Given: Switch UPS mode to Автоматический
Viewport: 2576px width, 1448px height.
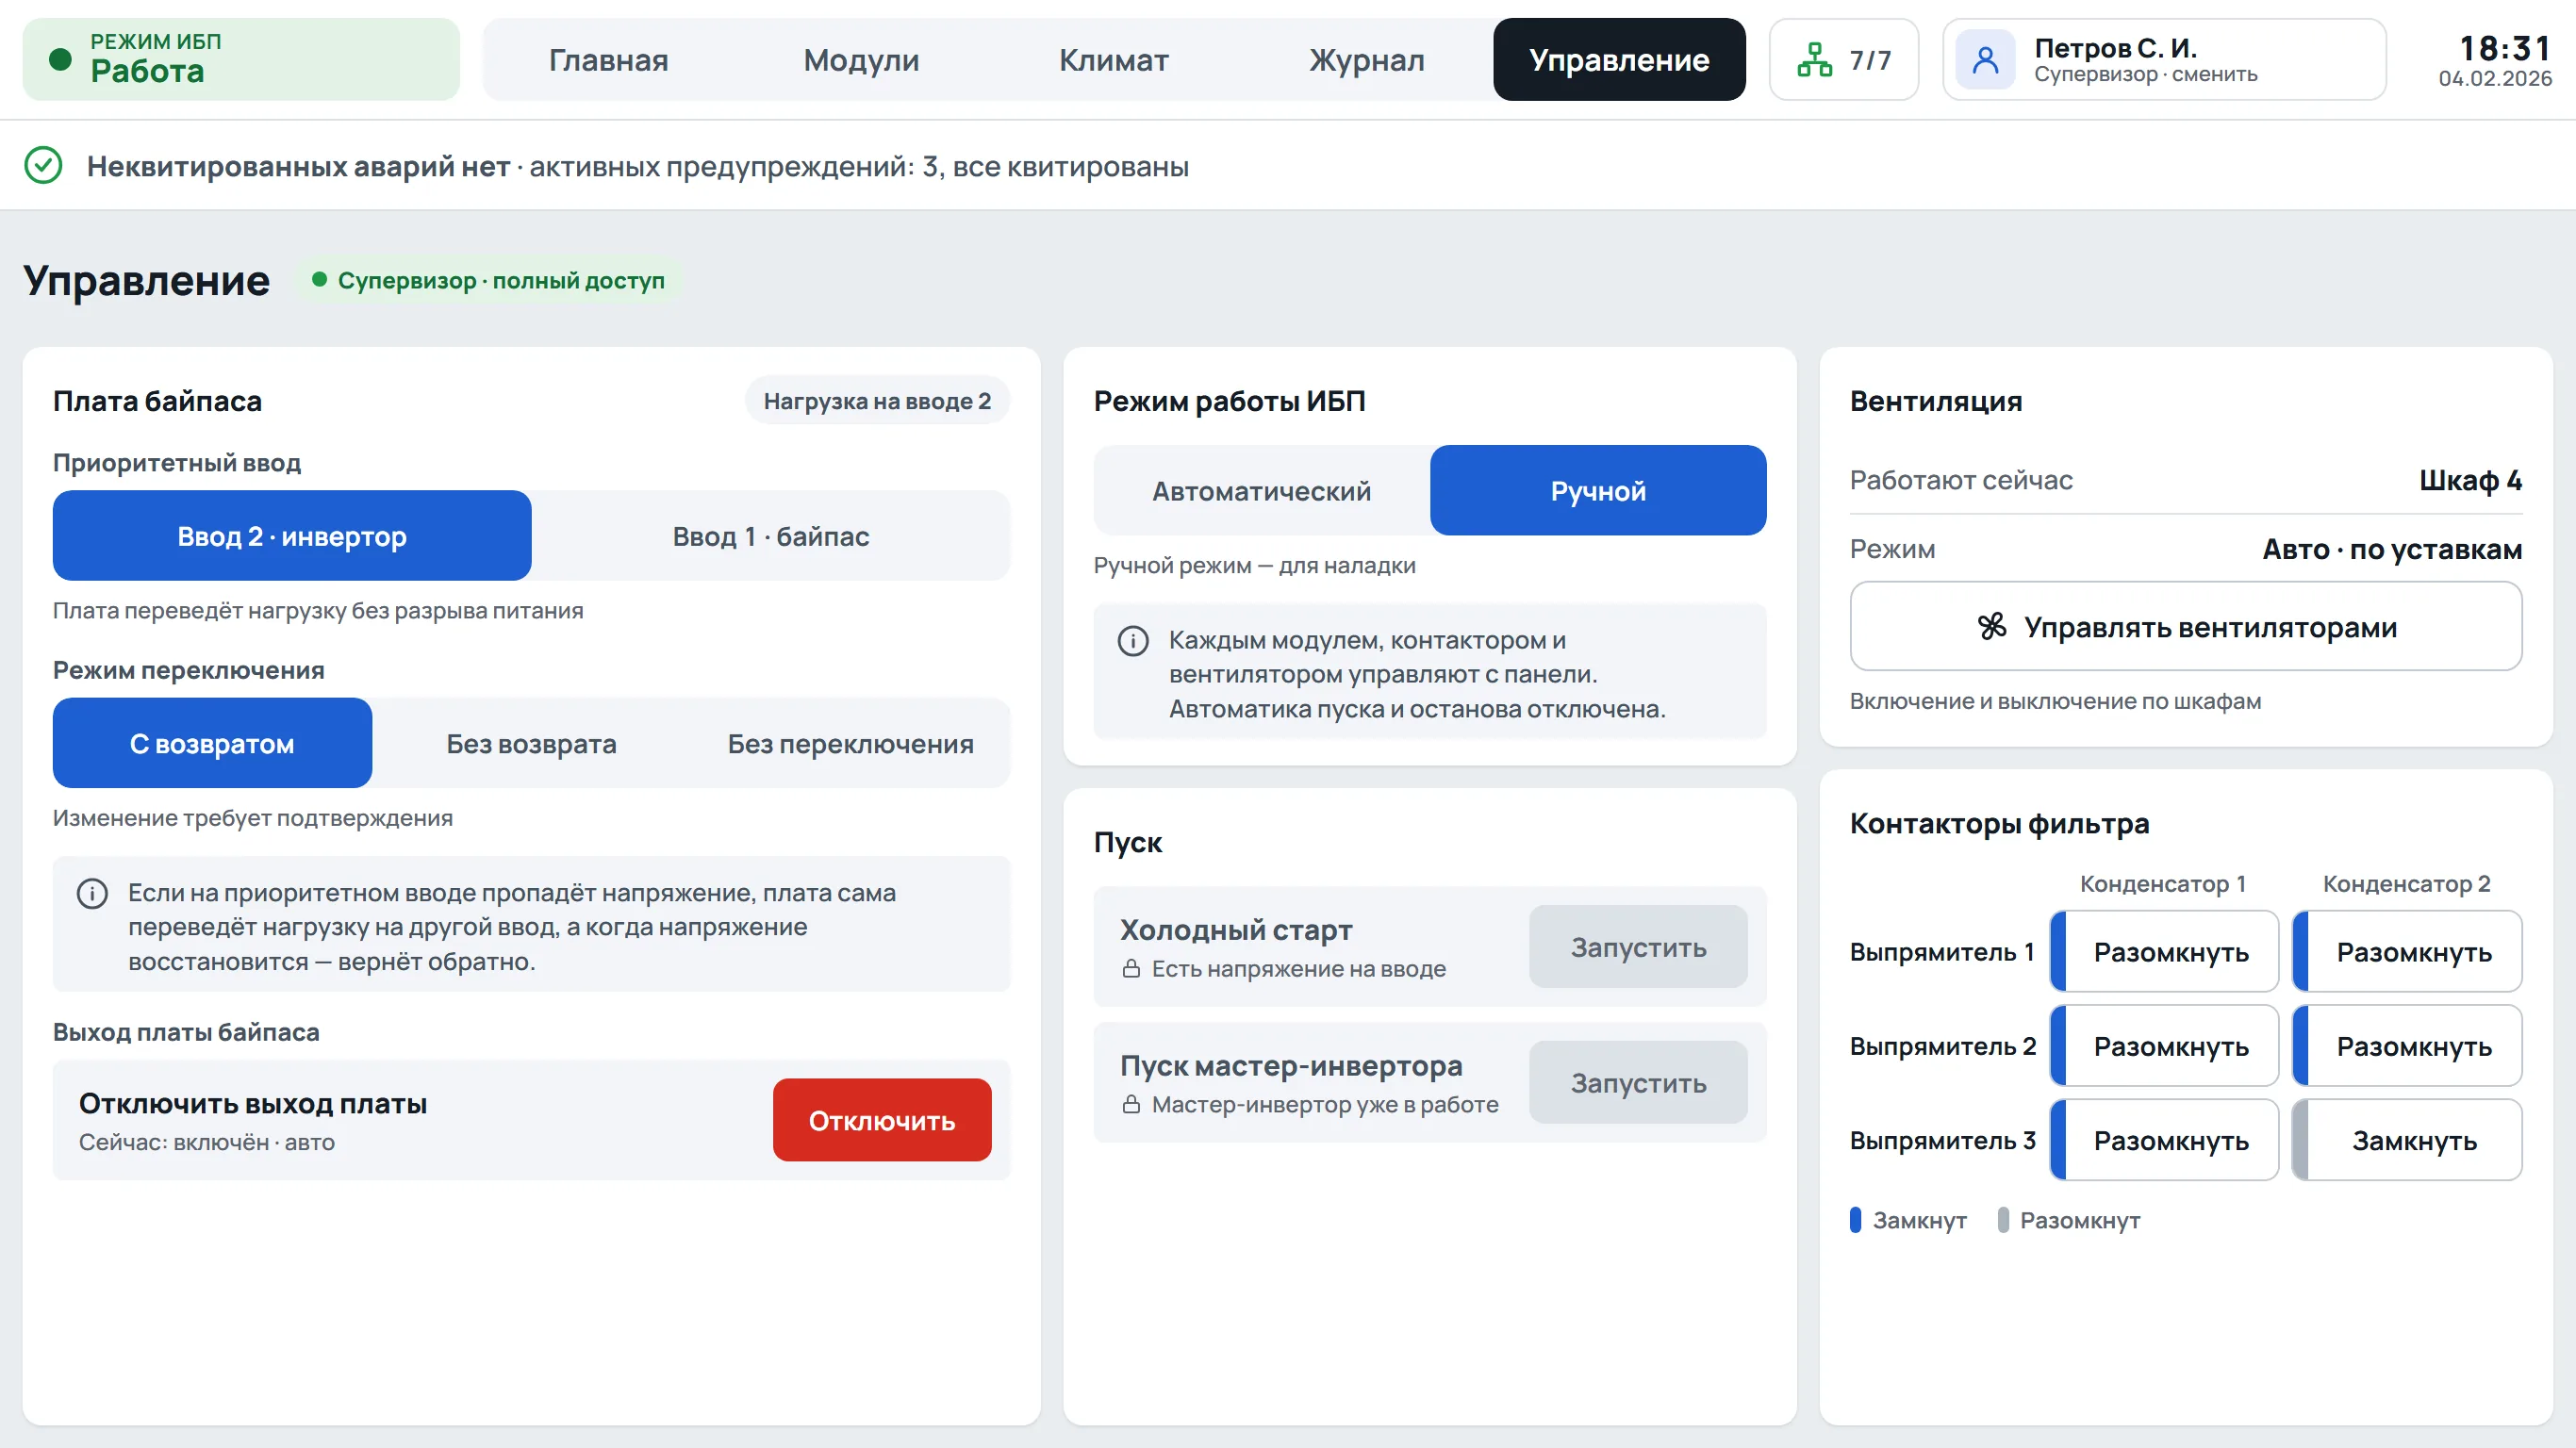Looking at the screenshot, I should tap(1261, 491).
